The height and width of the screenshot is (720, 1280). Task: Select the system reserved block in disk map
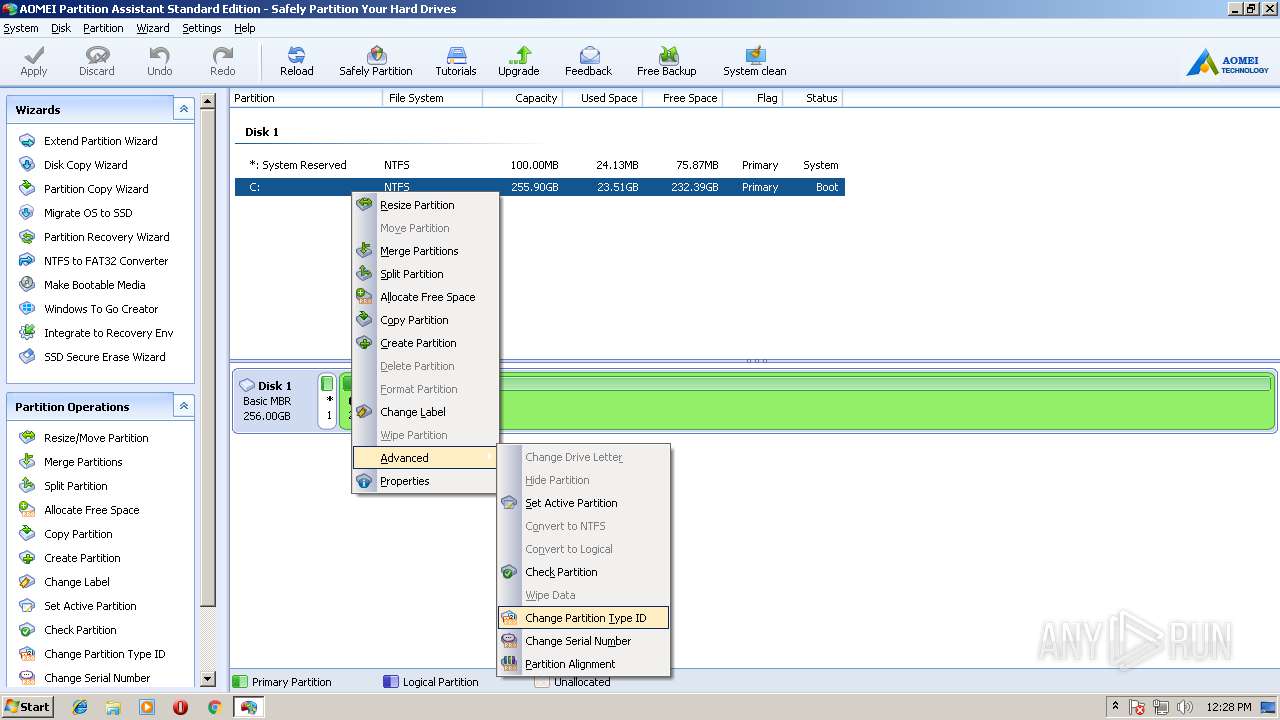(x=328, y=401)
